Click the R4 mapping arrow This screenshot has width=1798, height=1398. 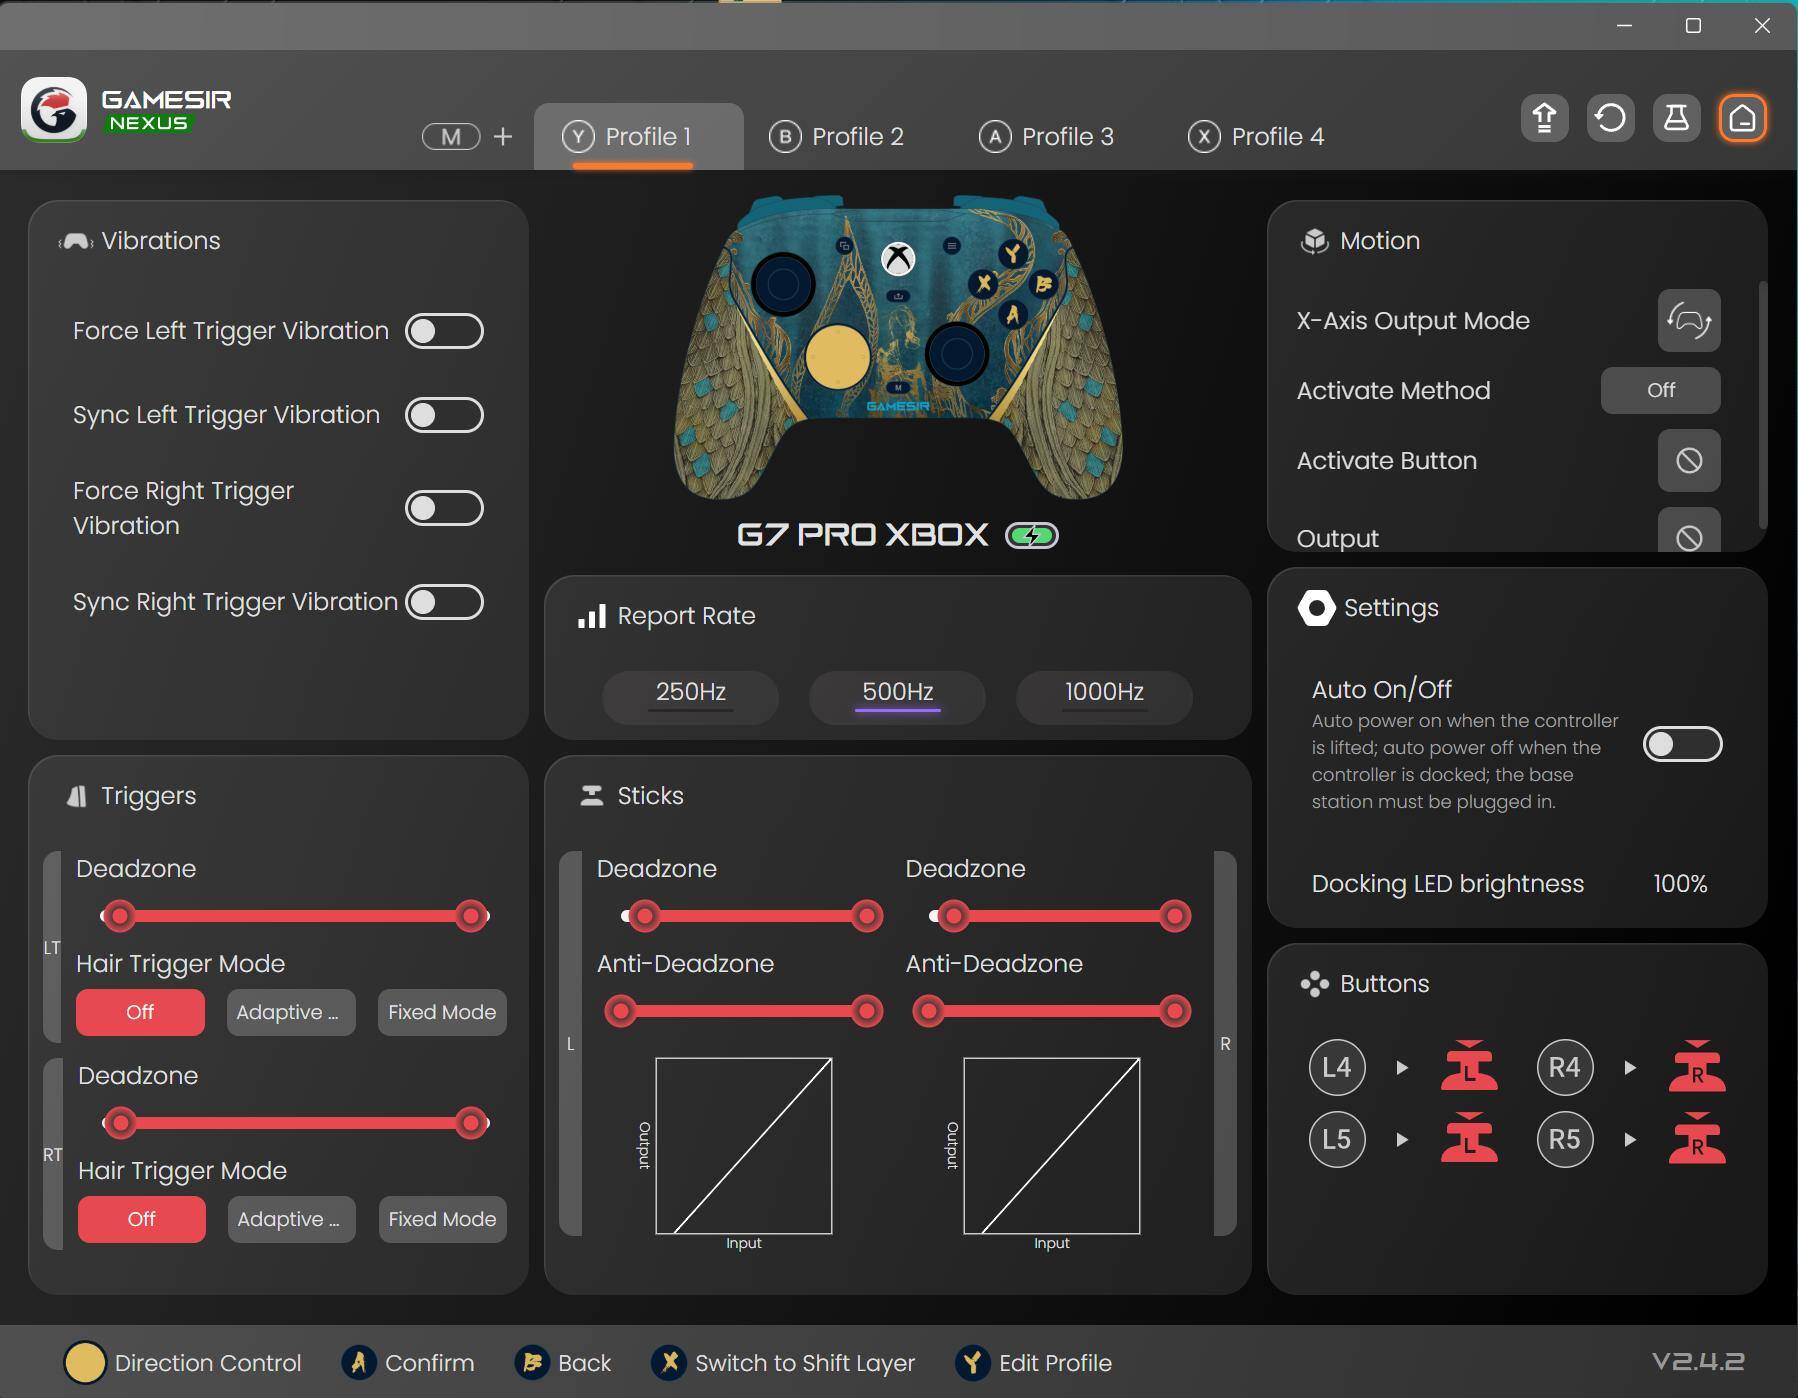point(1630,1068)
